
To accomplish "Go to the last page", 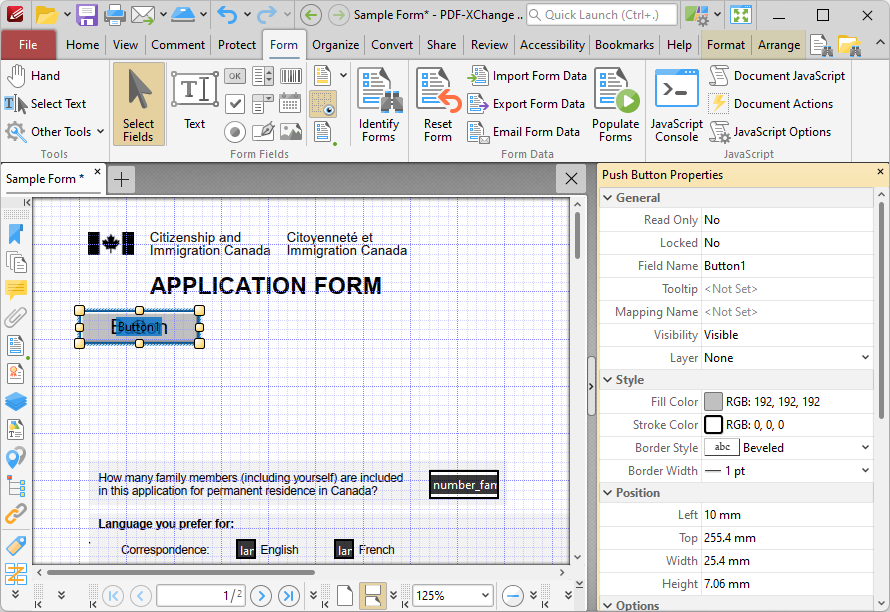I will (x=288, y=596).
